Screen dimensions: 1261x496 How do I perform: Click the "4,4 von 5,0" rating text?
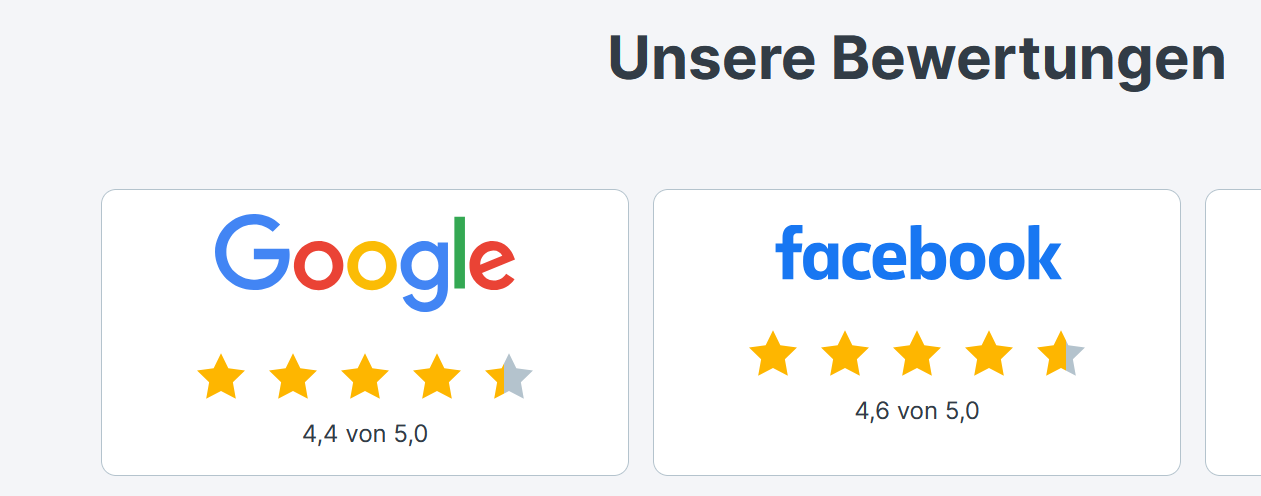(365, 434)
